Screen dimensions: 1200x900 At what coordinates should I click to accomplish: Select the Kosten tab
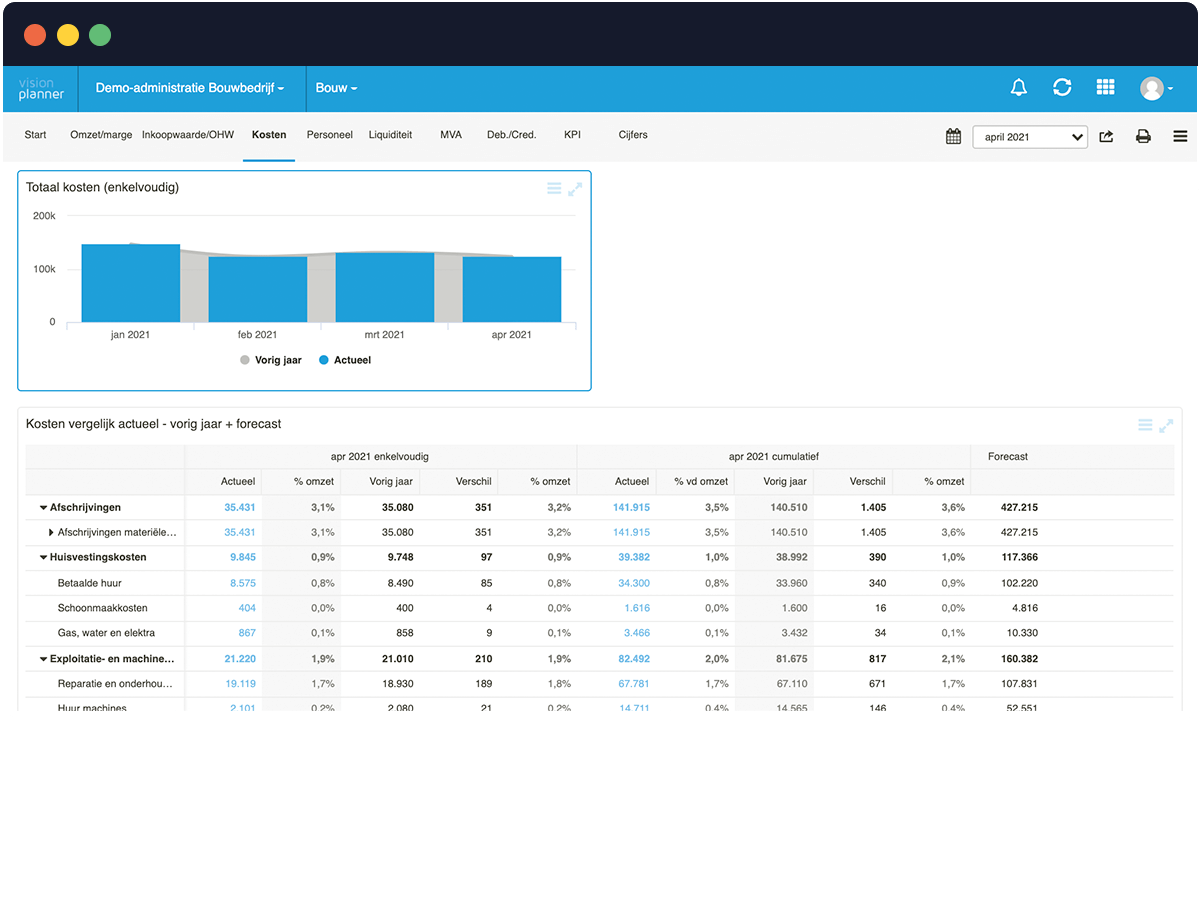269,135
